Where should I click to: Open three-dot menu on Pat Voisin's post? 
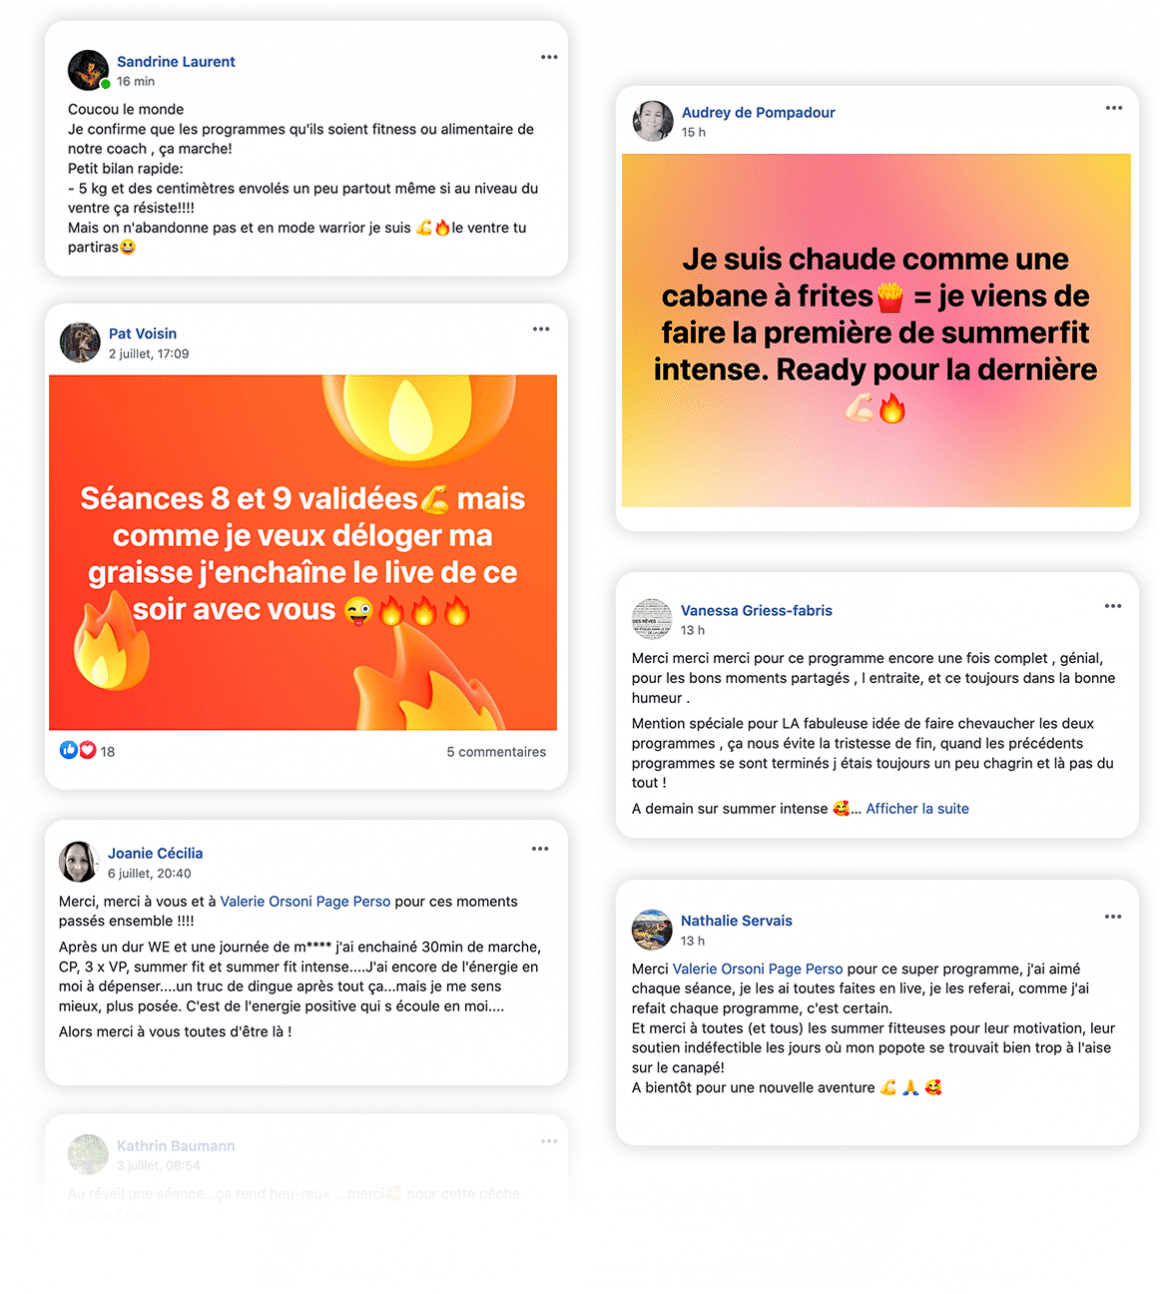541,329
